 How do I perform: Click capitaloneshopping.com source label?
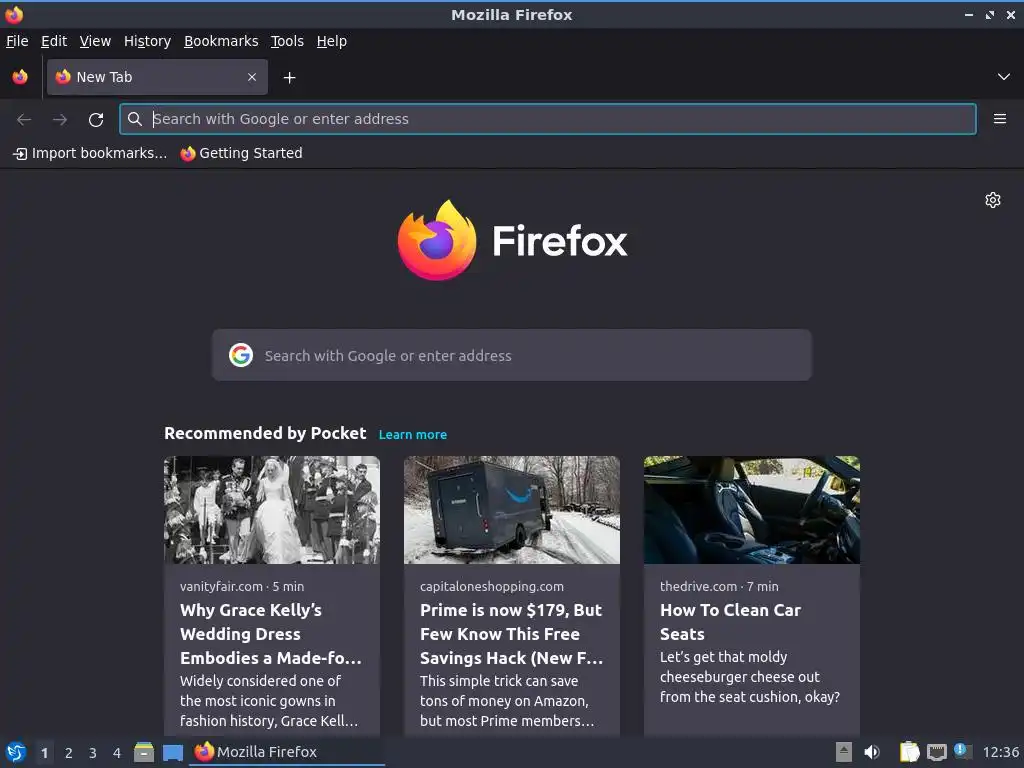coord(492,586)
